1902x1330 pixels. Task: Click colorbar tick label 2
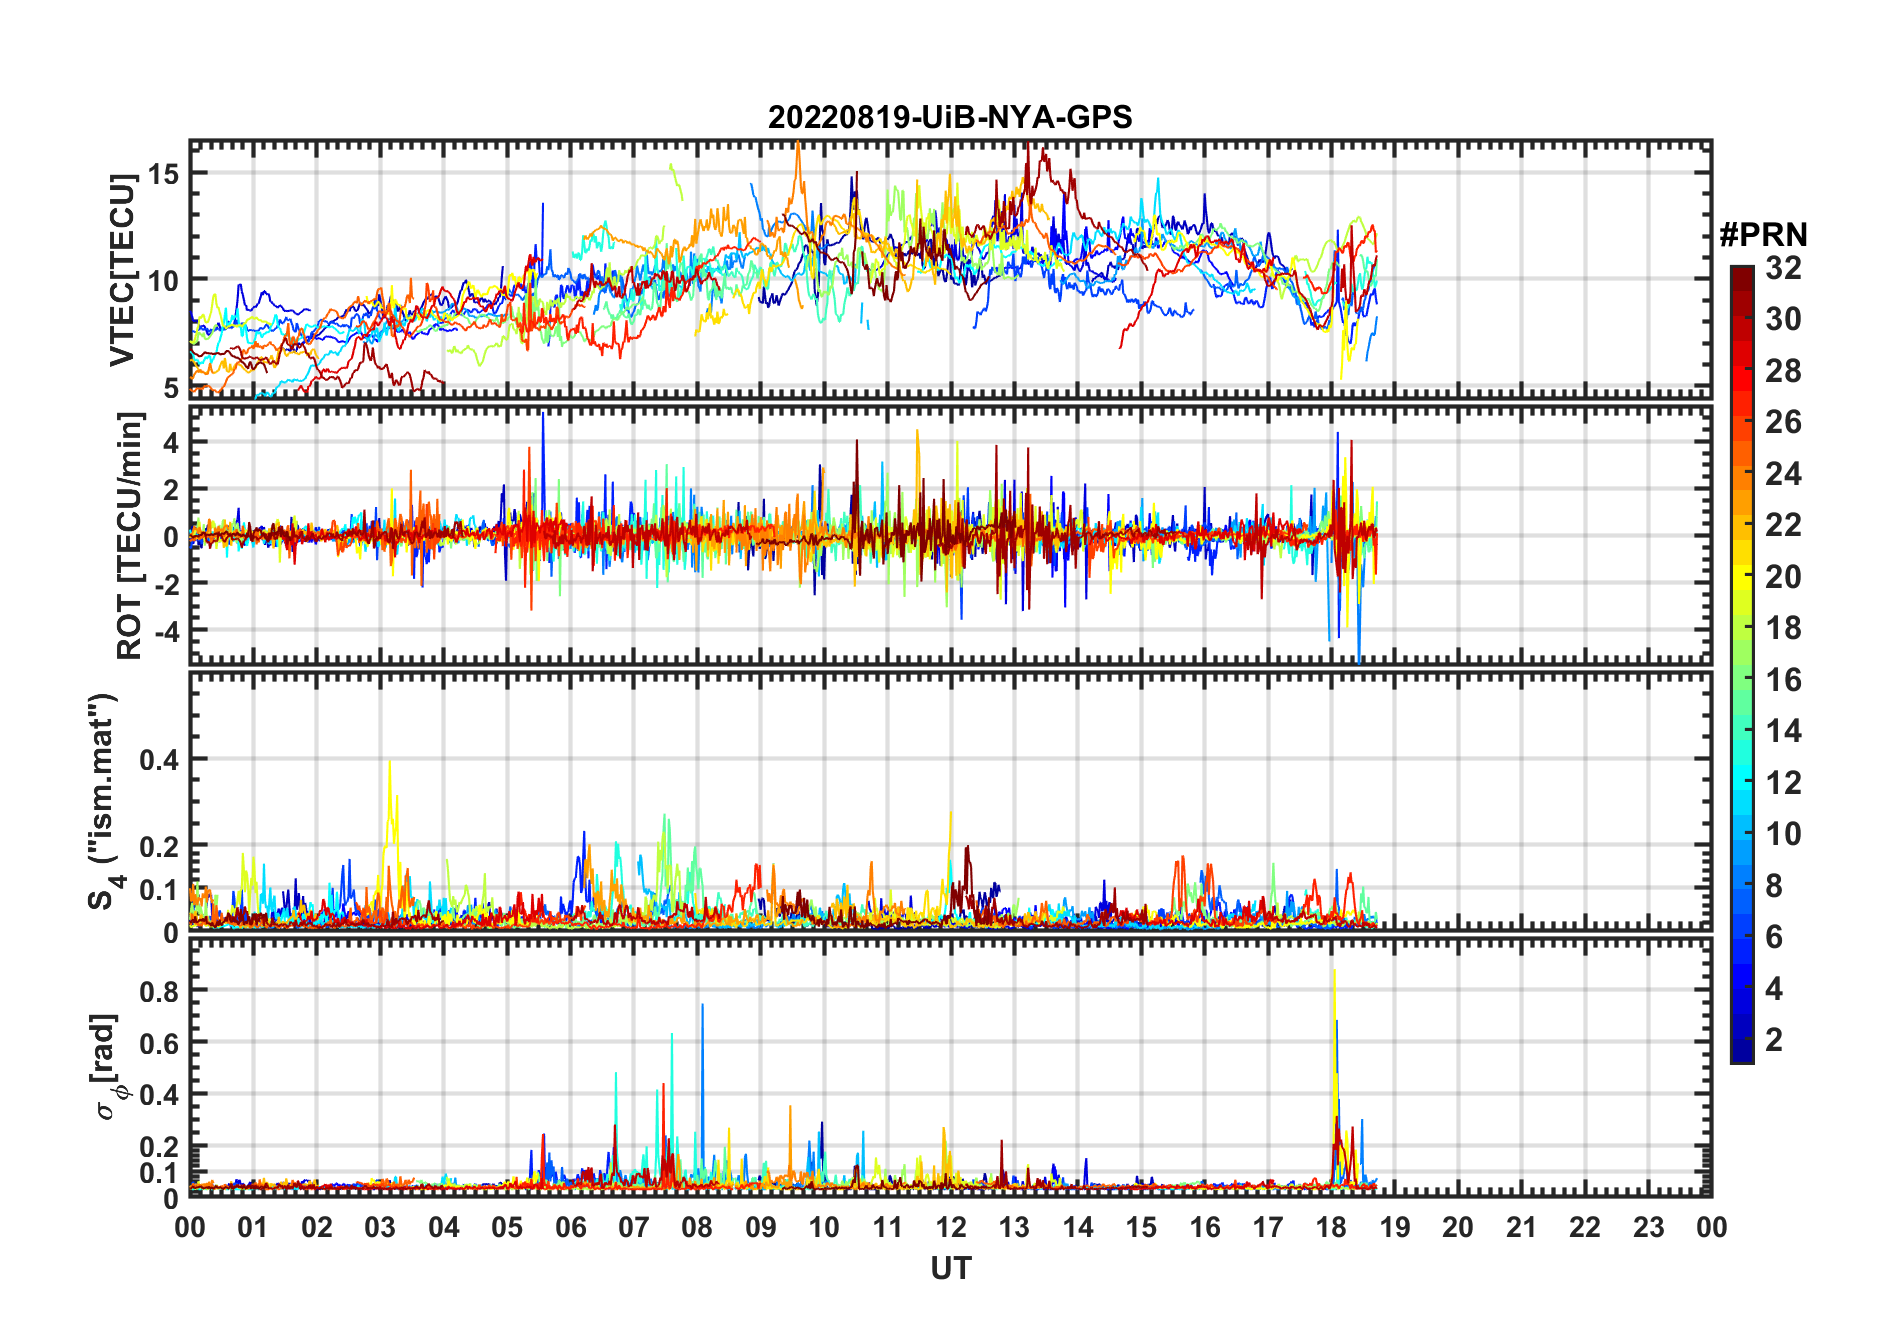pyautogui.click(x=1774, y=1040)
